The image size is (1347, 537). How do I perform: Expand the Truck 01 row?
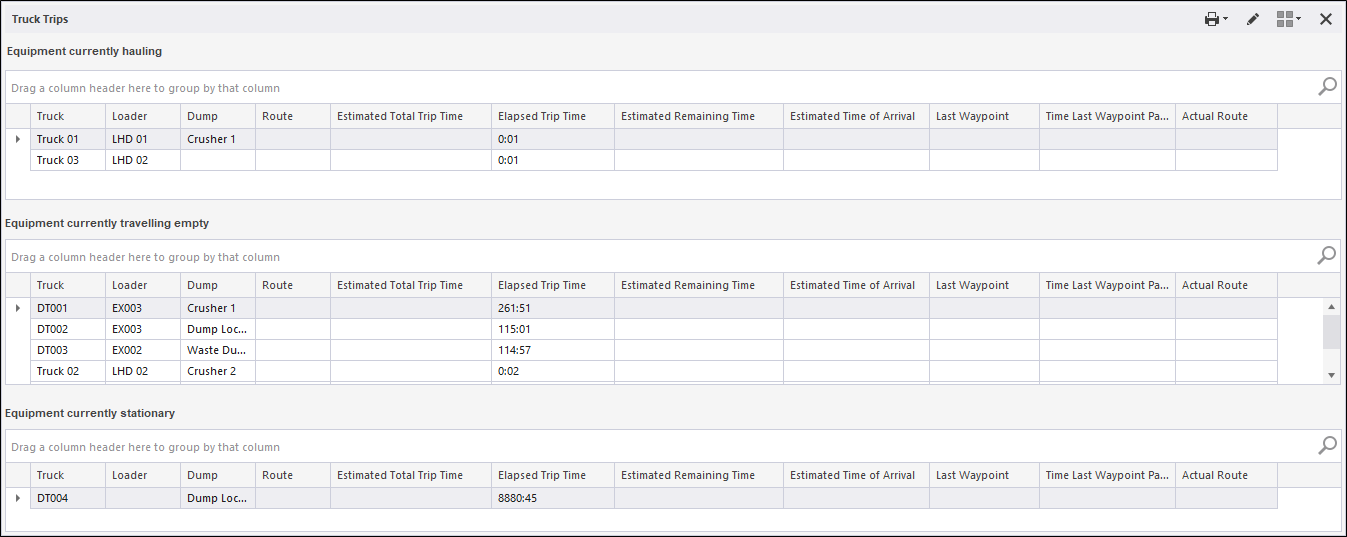coord(18,139)
